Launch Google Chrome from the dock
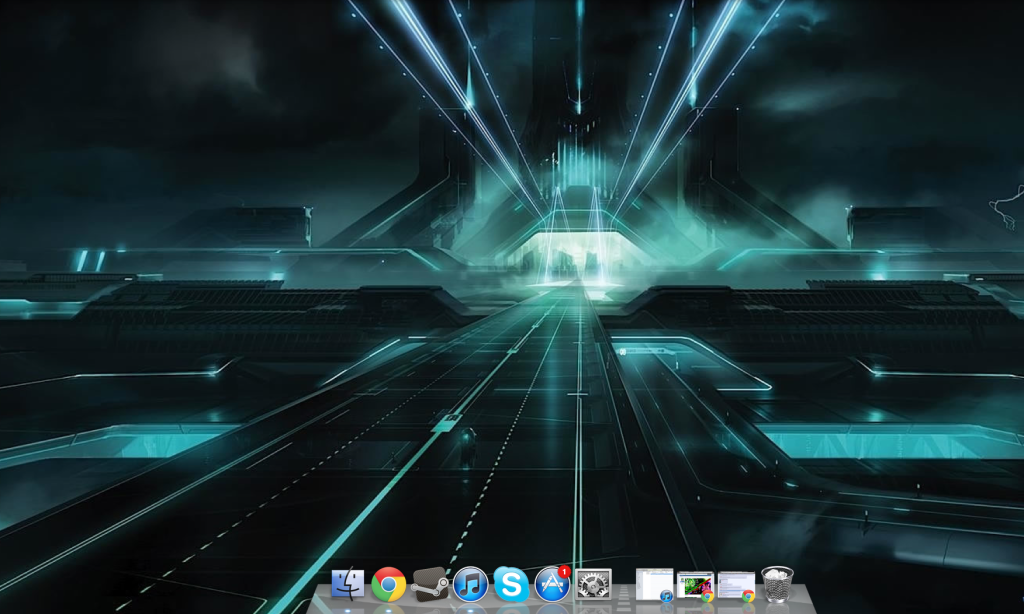The width and height of the screenshot is (1024, 614). 389,584
